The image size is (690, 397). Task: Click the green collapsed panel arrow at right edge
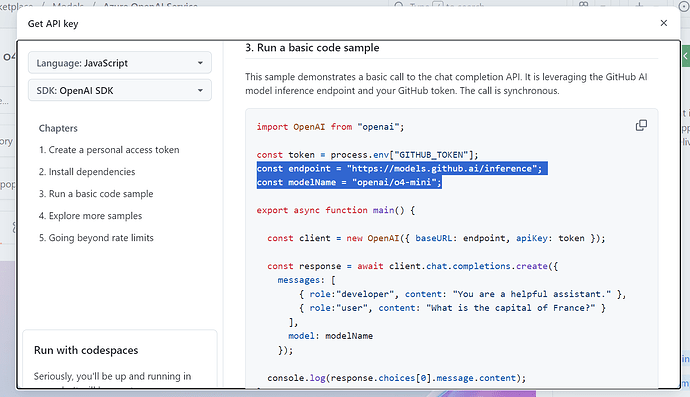pos(686,56)
